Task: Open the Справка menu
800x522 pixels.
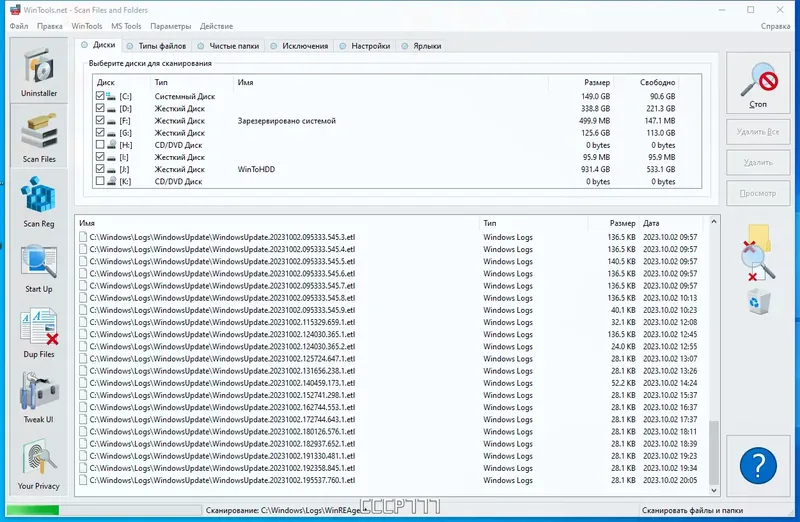Action: (775, 26)
